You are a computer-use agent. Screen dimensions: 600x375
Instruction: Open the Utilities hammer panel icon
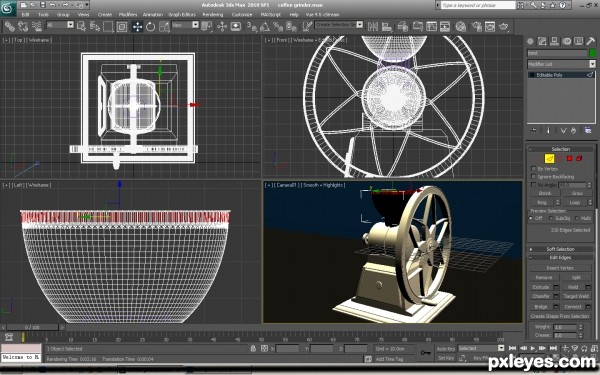click(591, 41)
